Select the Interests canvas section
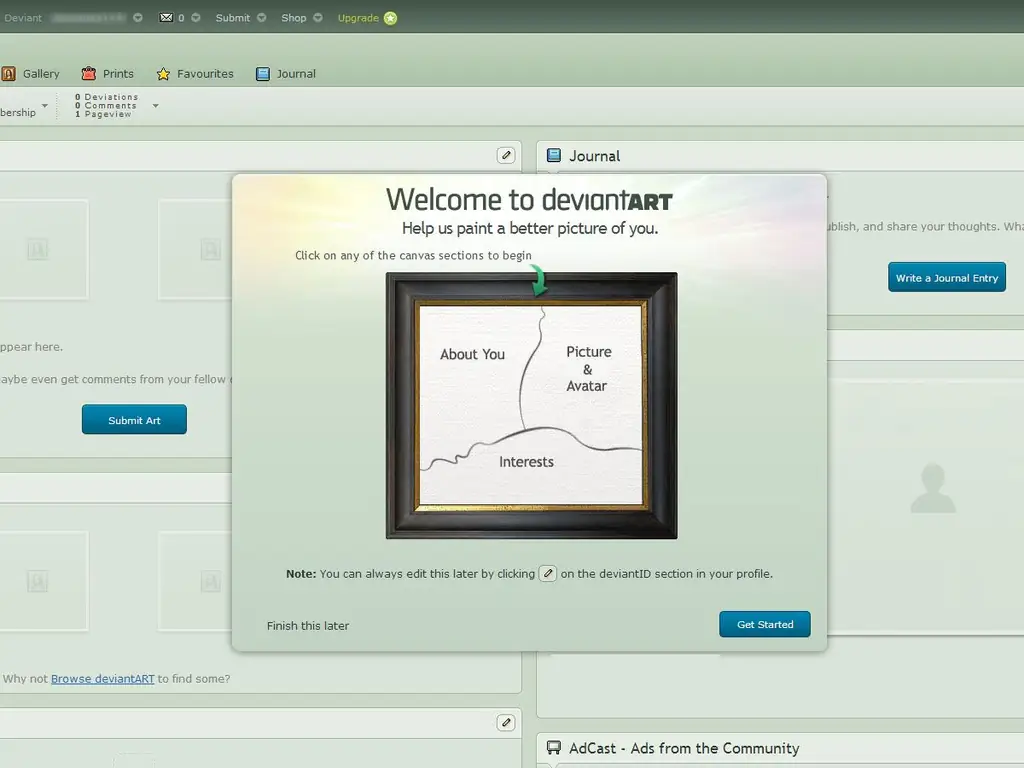 point(526,462)
